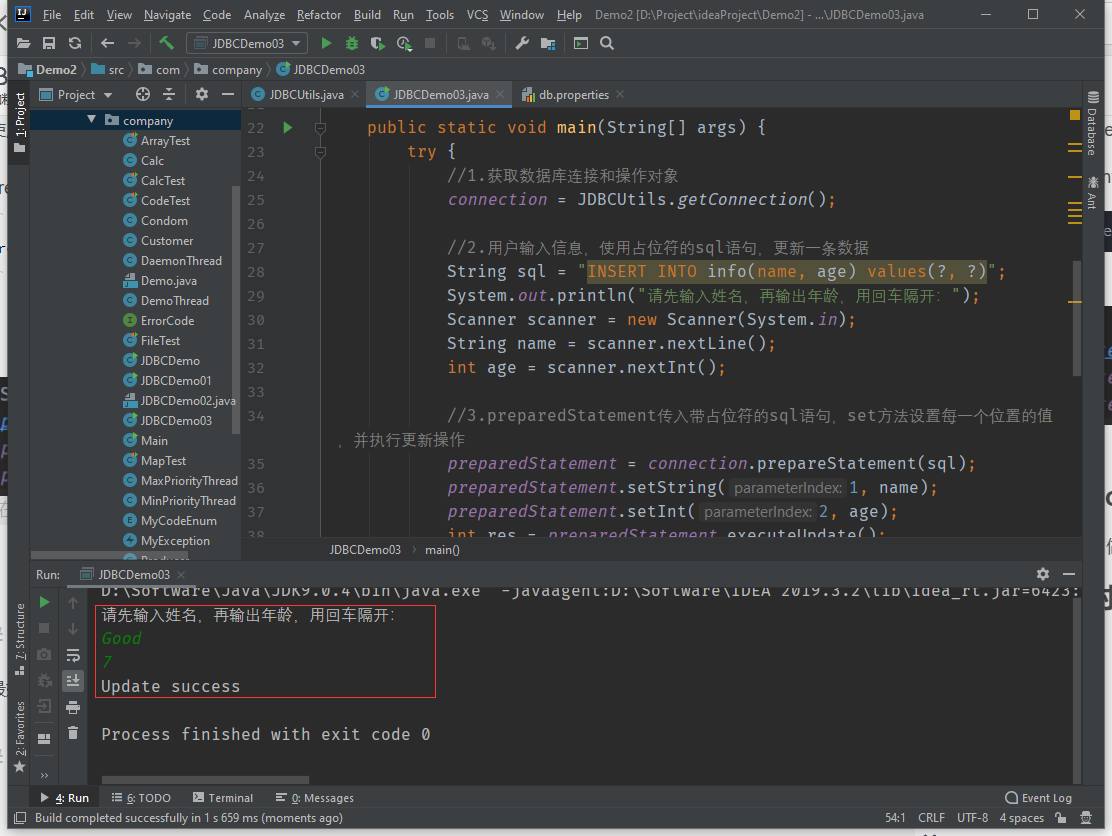Viewport: 1112px width, 836px height.
Task: Run with coverage using the shield icon
Action: (x=377, y=43)
